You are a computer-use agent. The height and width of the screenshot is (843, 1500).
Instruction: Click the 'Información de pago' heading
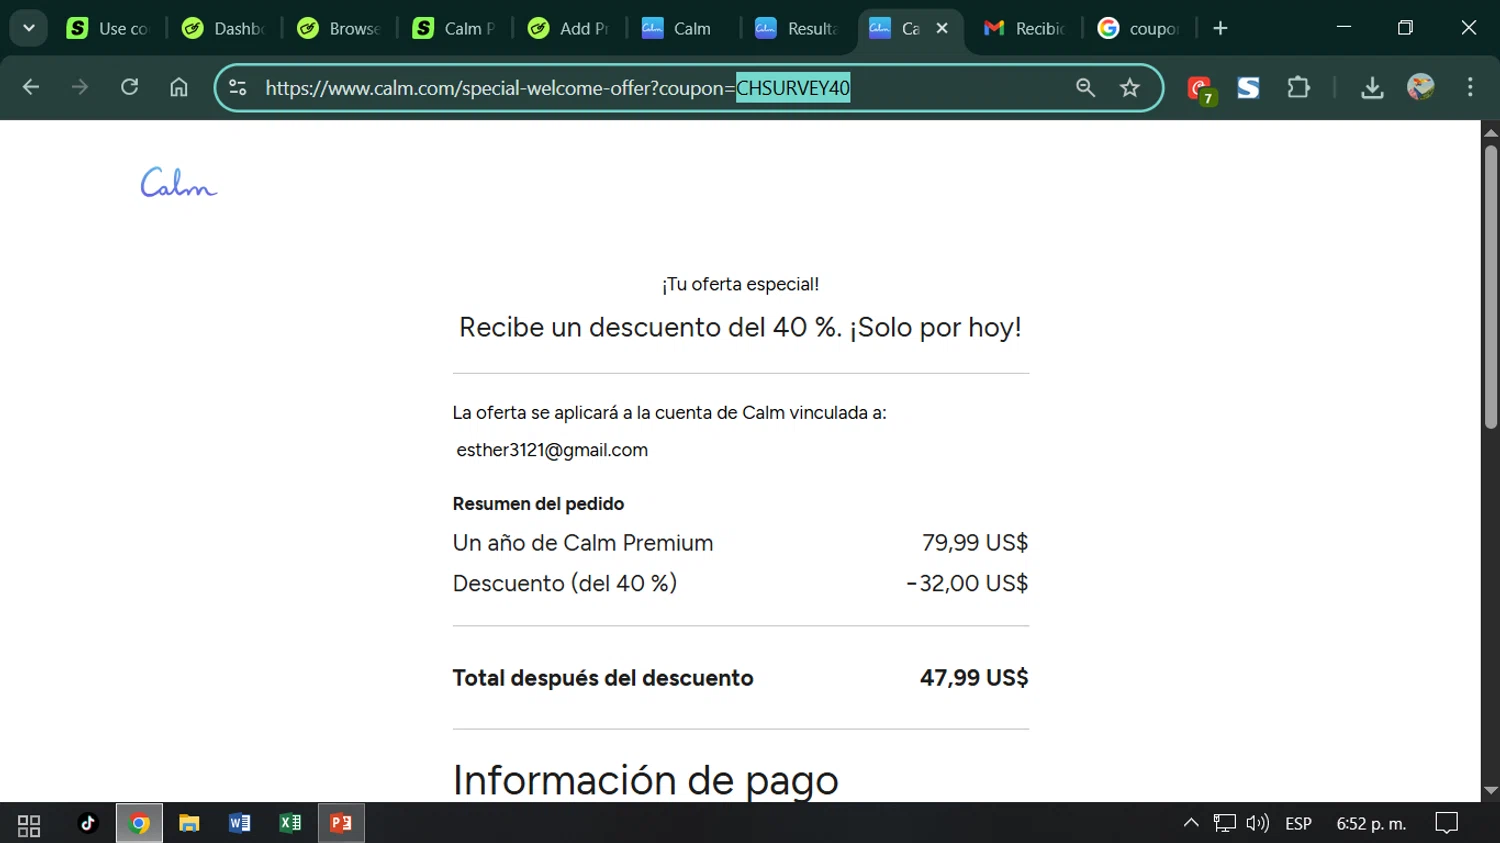tap(645, 780)
